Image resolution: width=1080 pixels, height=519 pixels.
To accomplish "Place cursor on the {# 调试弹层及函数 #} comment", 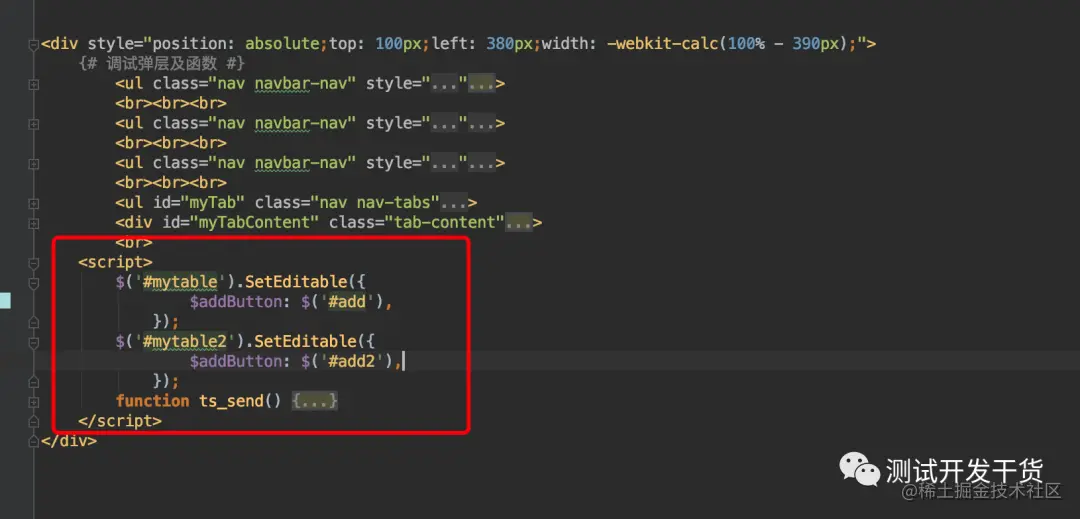I will (x=163, y=63).
